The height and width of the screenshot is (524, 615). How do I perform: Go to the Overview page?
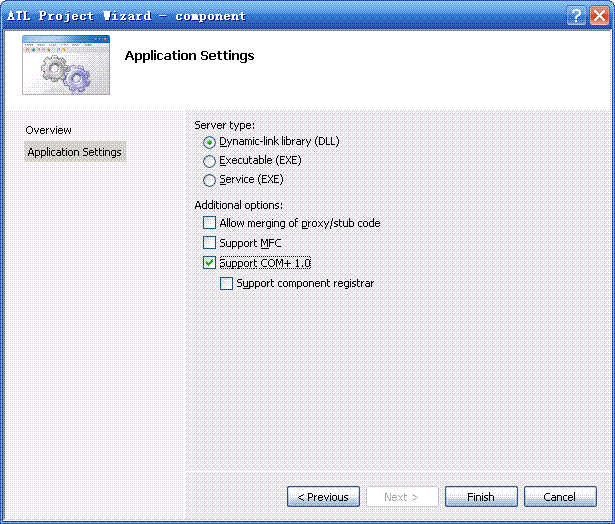[x=48, y=130]
